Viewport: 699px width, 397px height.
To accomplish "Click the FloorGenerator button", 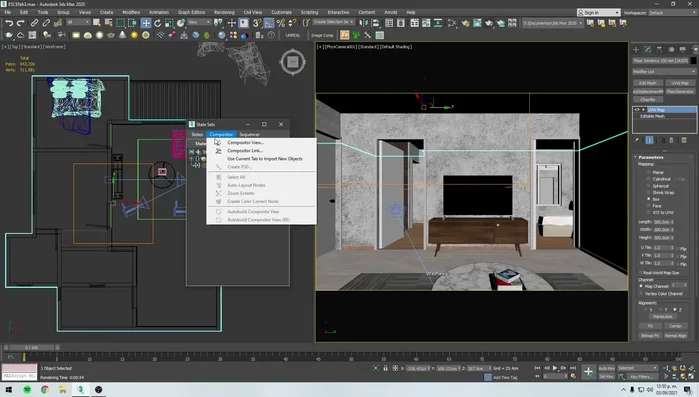I will (680, 91).
